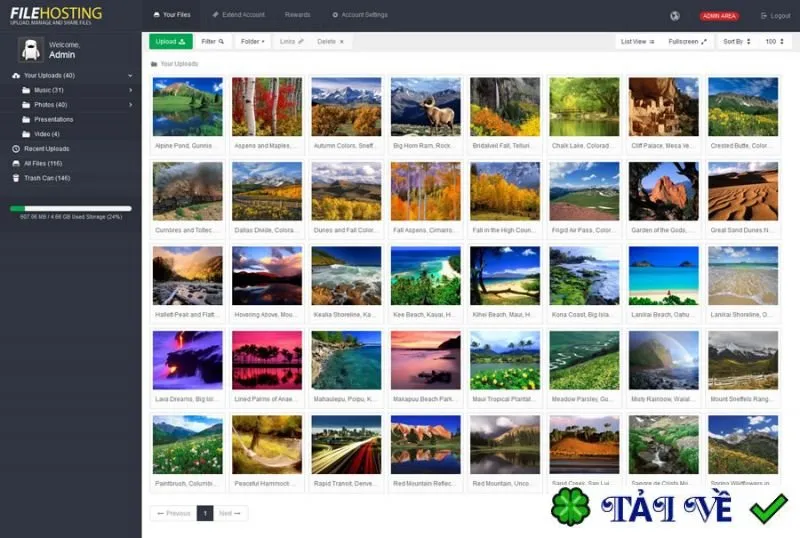This screenshot has width=800, height=538.
Task: Select the Kona Coast, Big Island thumbnail
Action: pyautogui.click(x=584, y=276)
